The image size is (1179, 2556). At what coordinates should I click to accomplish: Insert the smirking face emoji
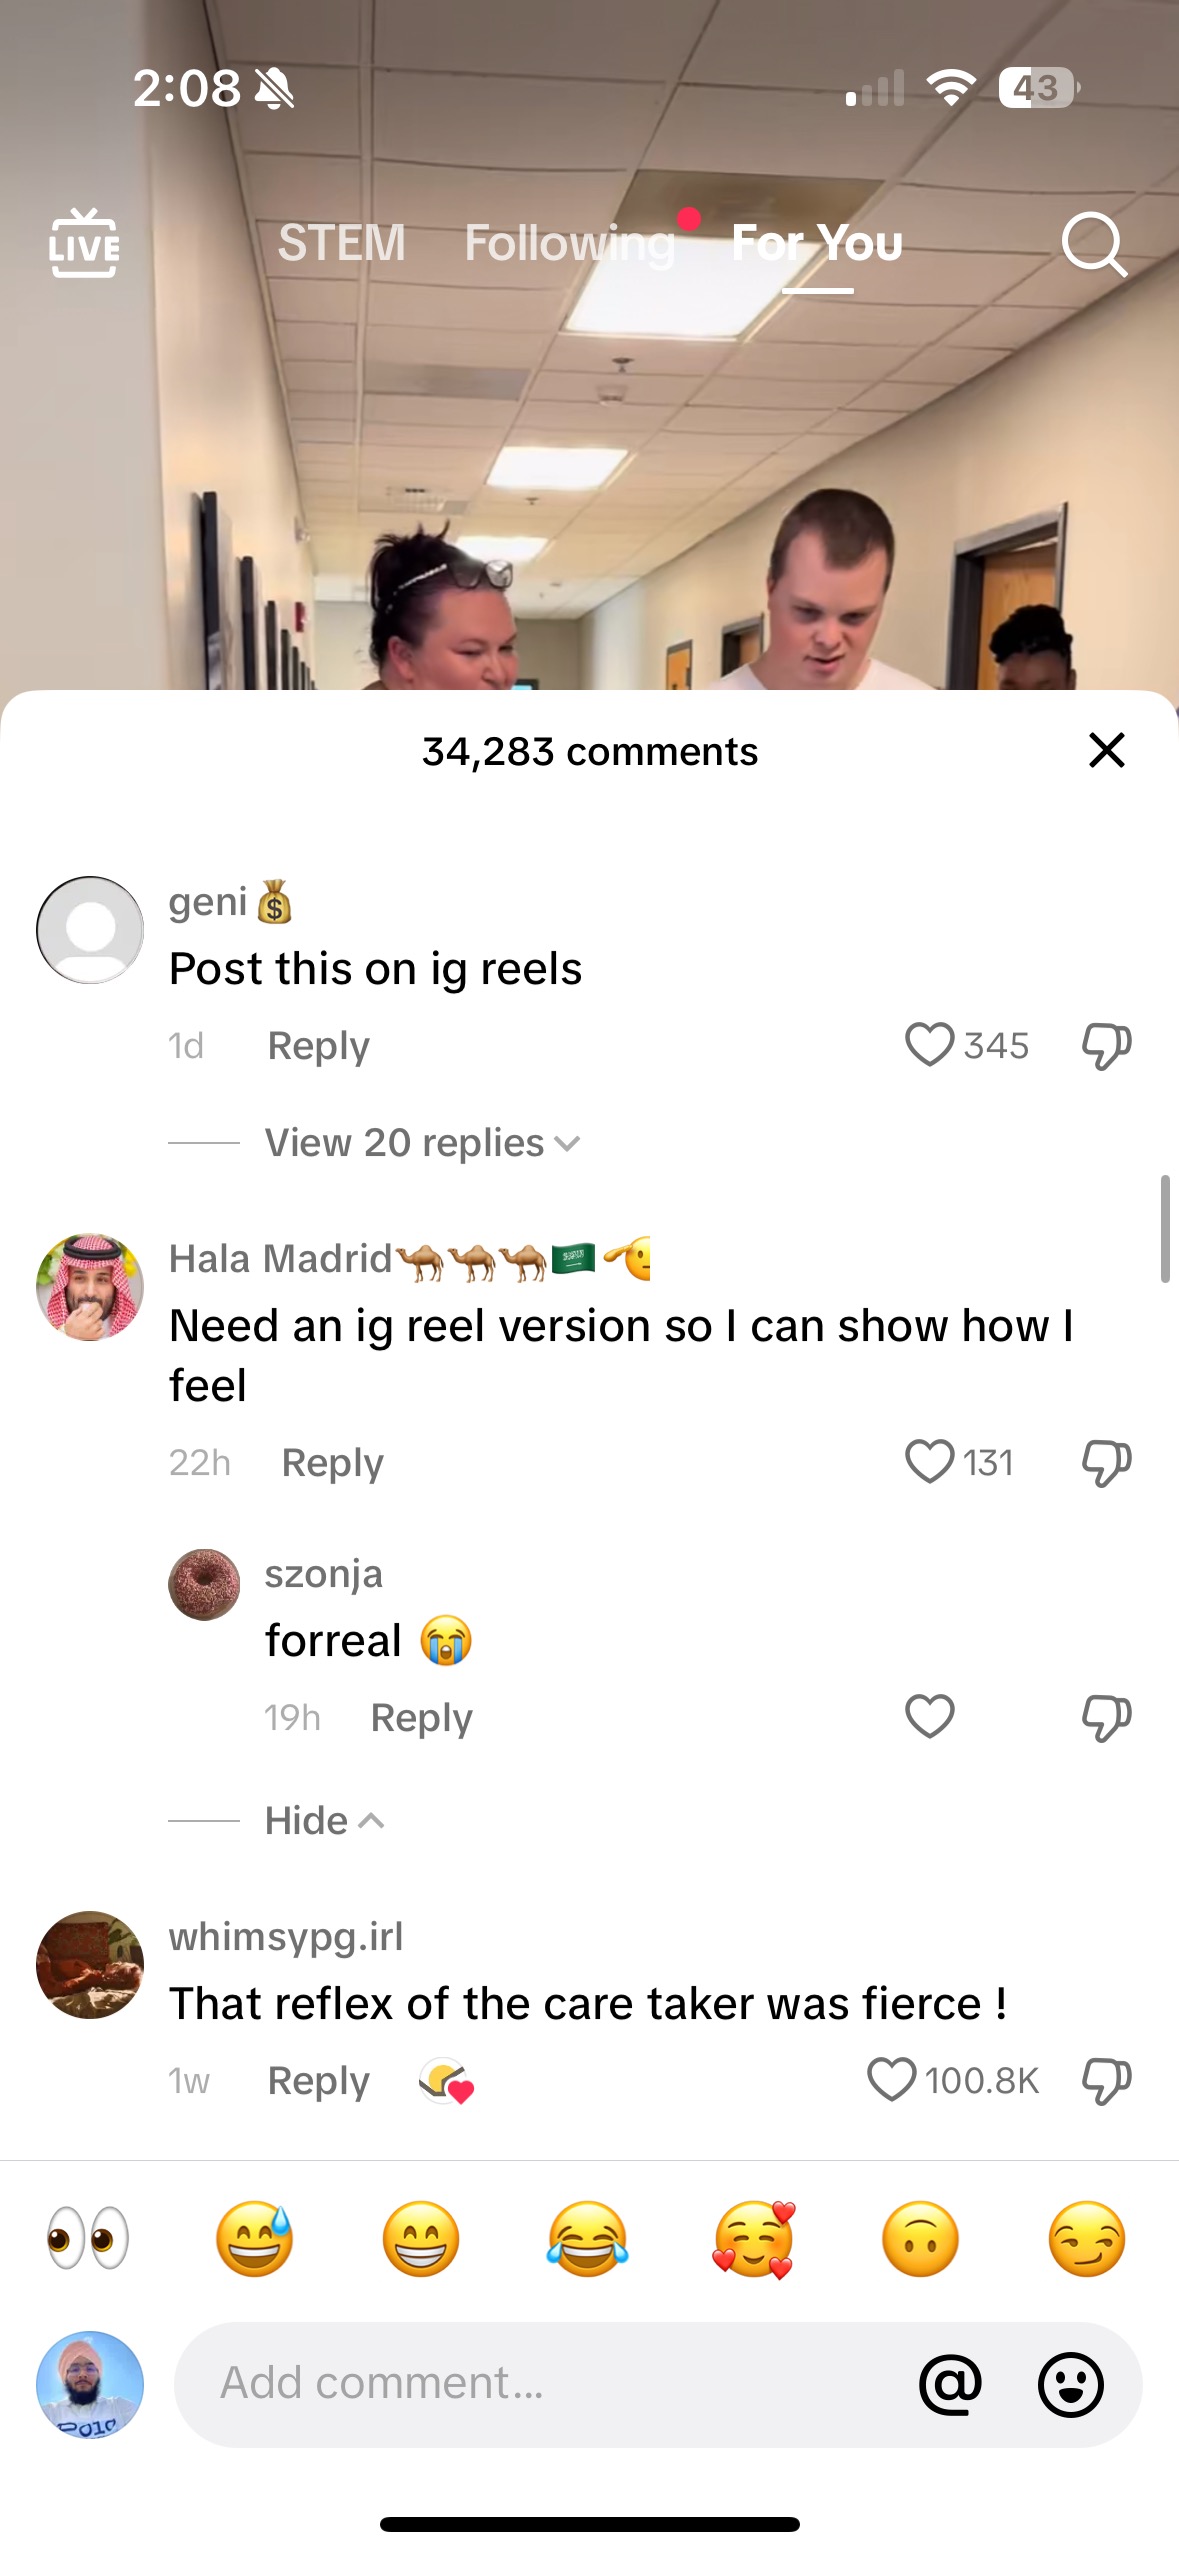click(1086, 2238)
